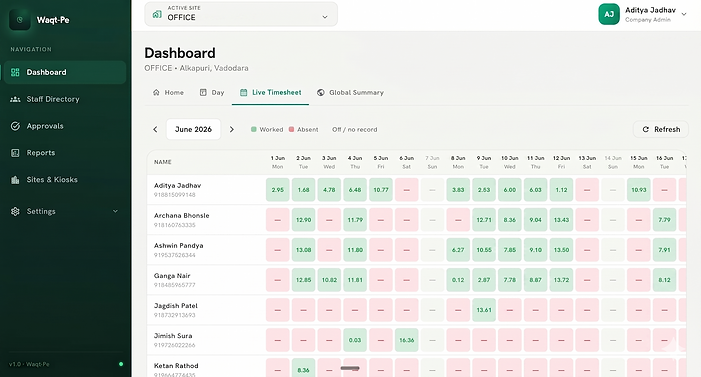Image resolution: width=701 pixels, height=377 pixels.
Task: Go to Approvals section
Action: [65, 126]
